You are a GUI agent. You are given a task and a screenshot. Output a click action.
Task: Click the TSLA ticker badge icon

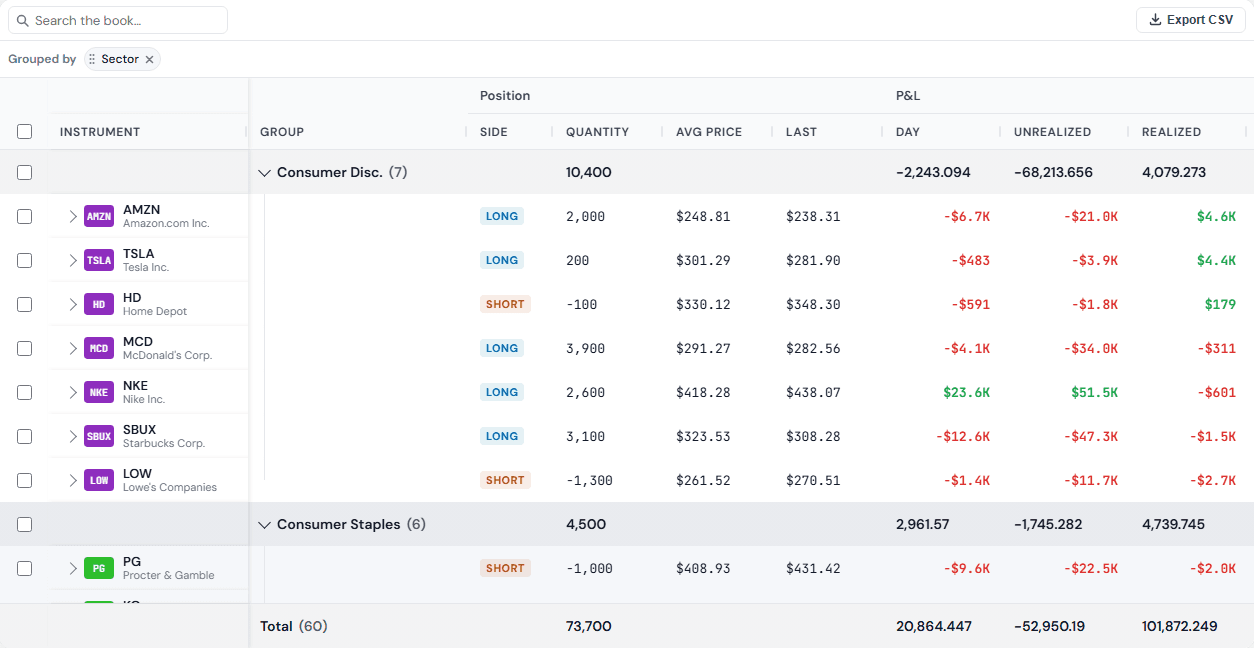coord(99,260)
